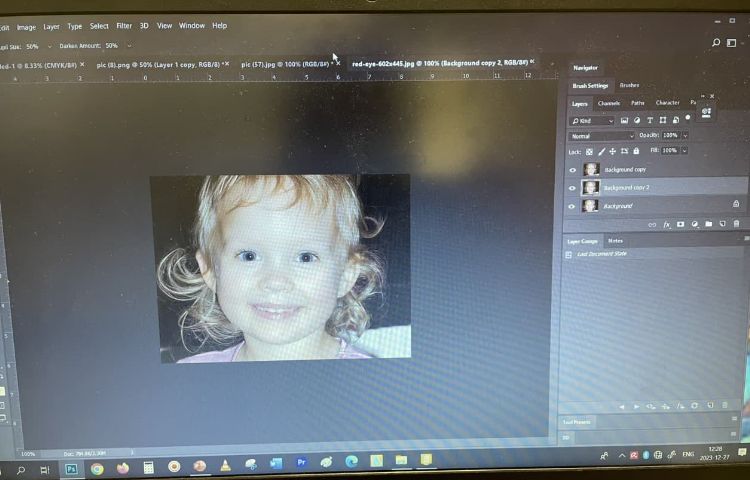This screenshot has height=480, width=750.
Task: Switch to the Channels tab
Action: tap(608, 103)
